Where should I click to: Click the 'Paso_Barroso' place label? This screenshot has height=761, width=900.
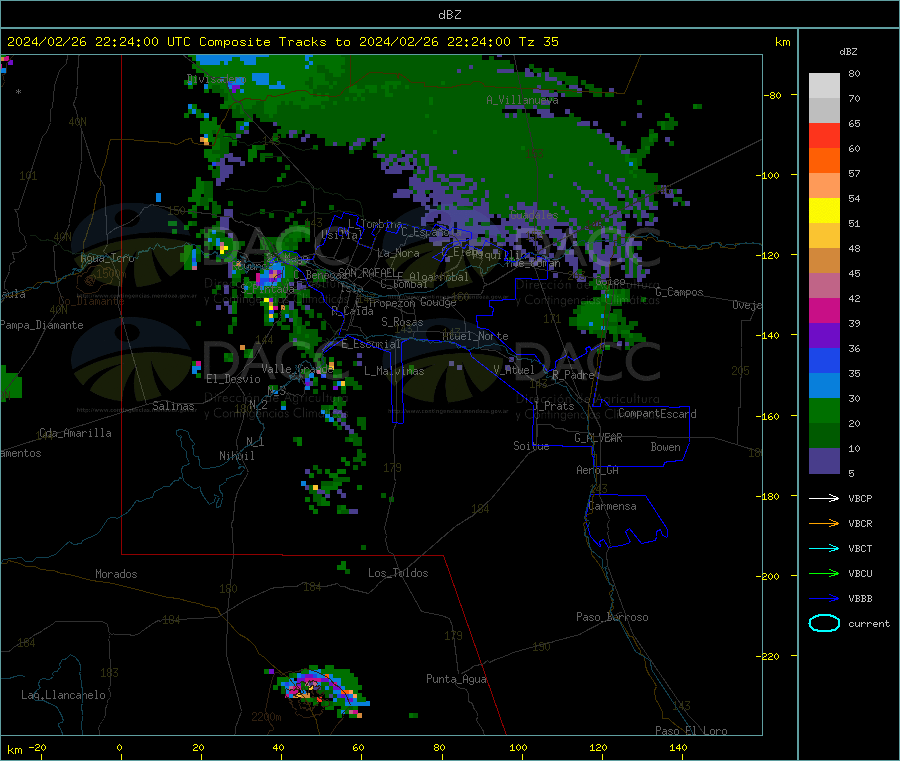click(x=612, y=617)
